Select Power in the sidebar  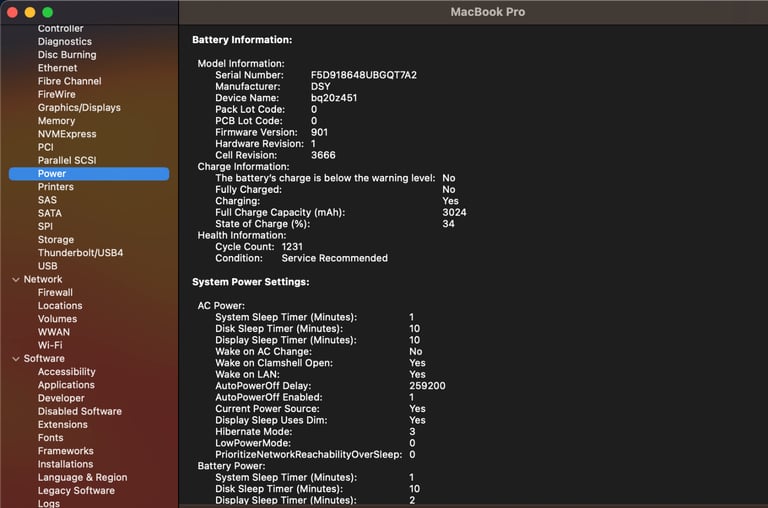point(89,173)
